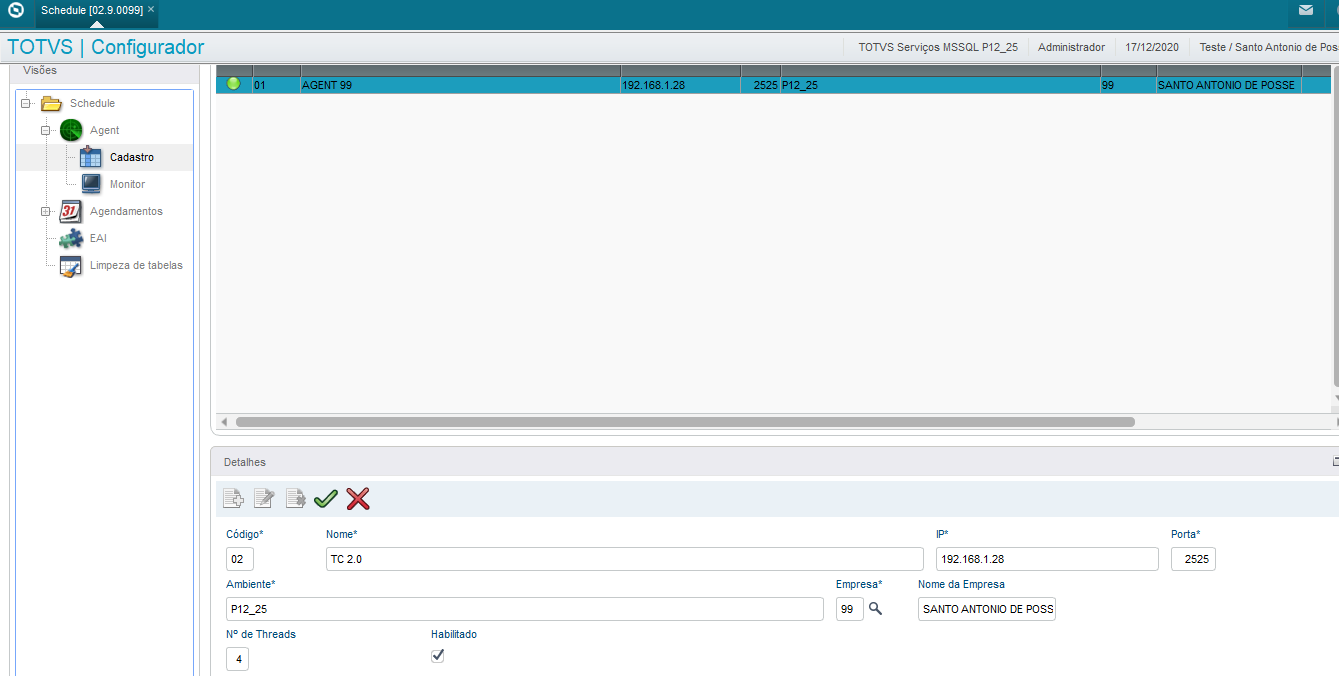
Task: Confirm with the green checkmark icon
Action: click(326, 498)
